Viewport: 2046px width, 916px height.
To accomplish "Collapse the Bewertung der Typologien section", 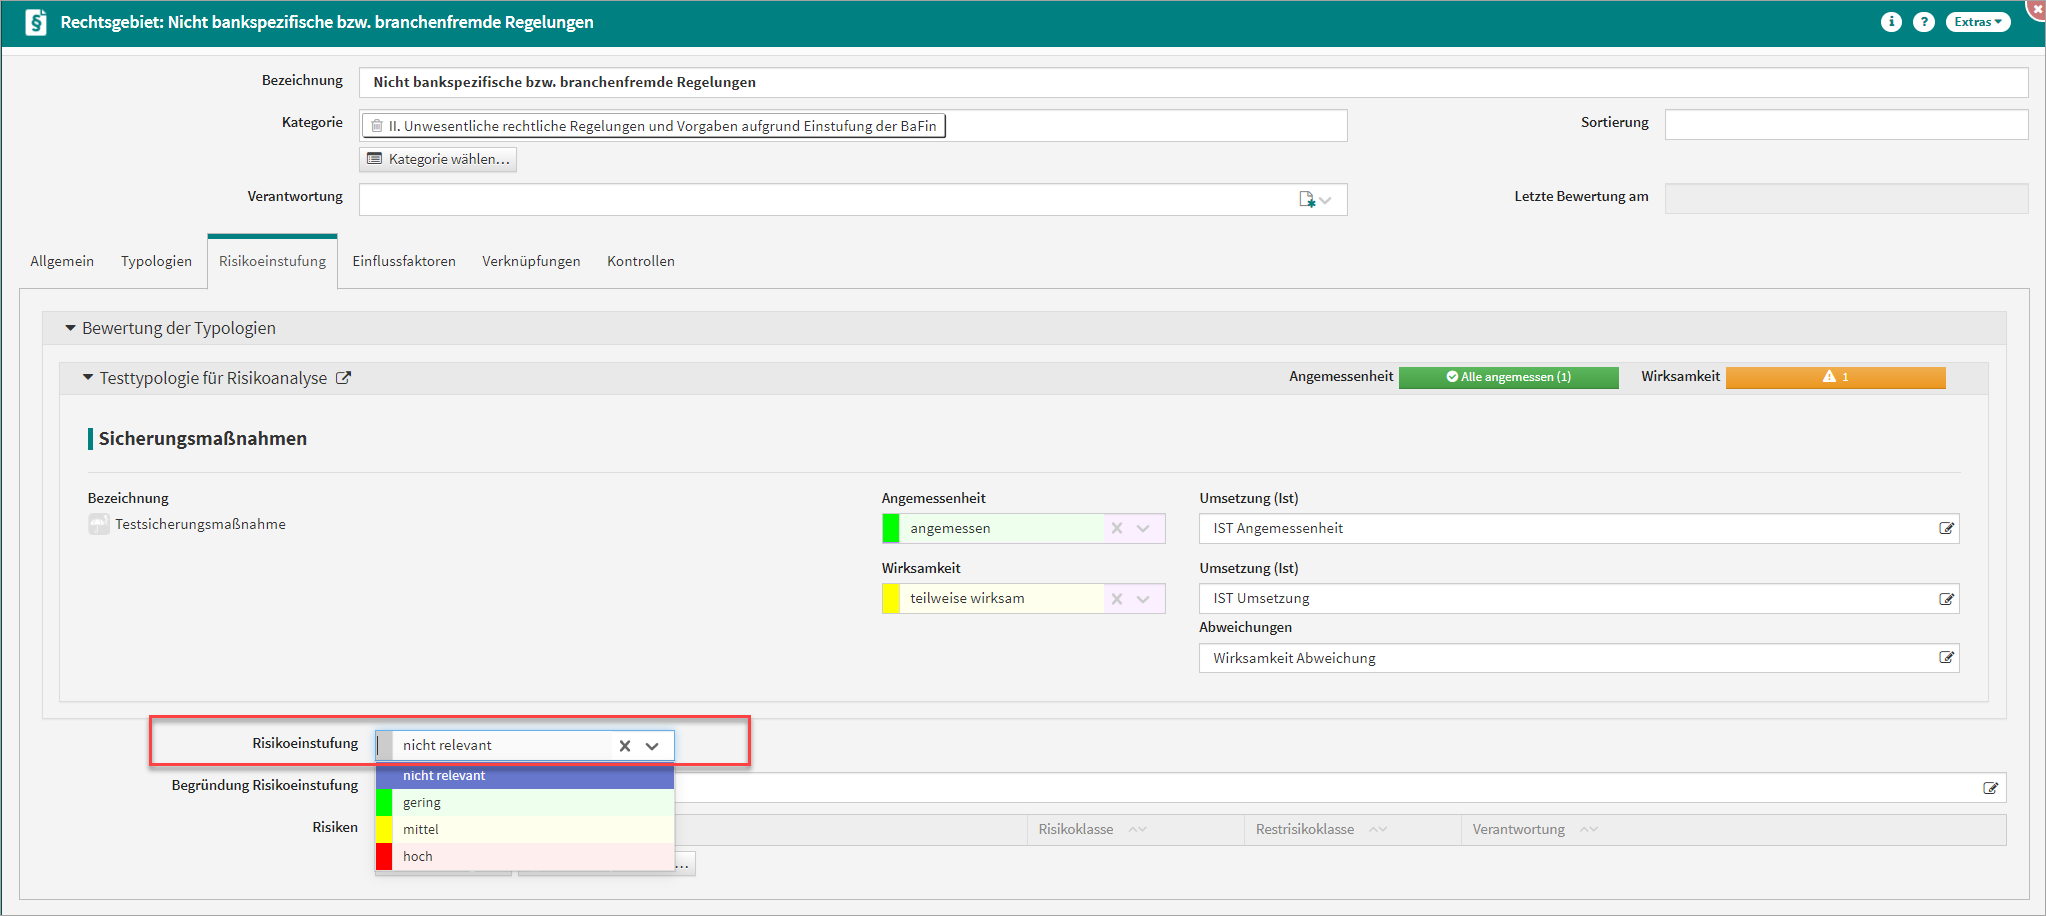I will click(70, 328).
